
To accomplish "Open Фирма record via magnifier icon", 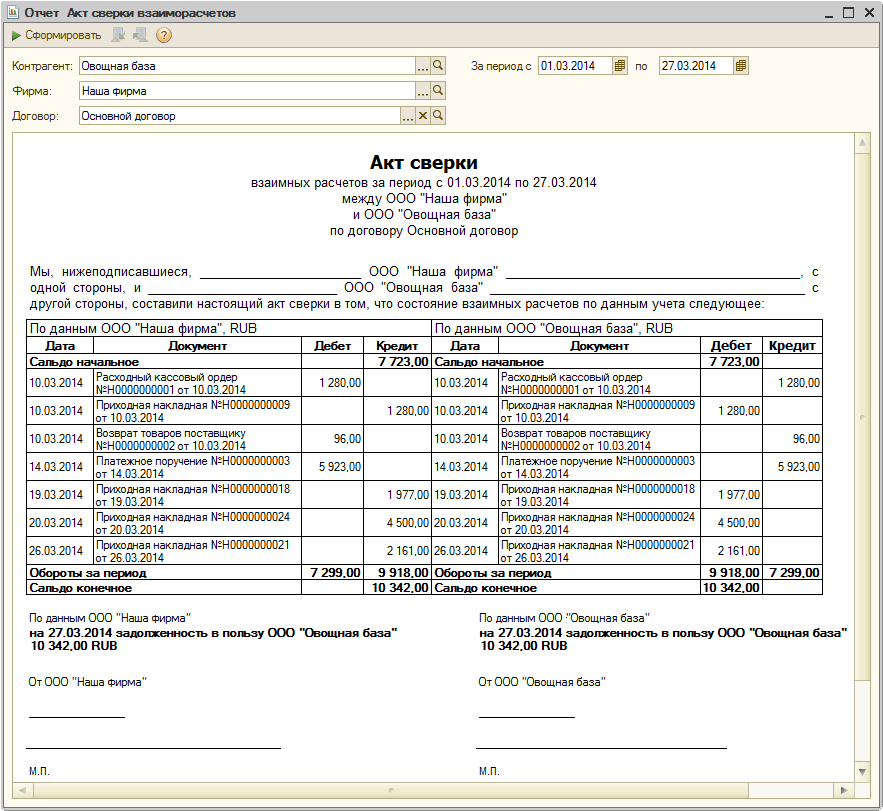I will (438, 91).
